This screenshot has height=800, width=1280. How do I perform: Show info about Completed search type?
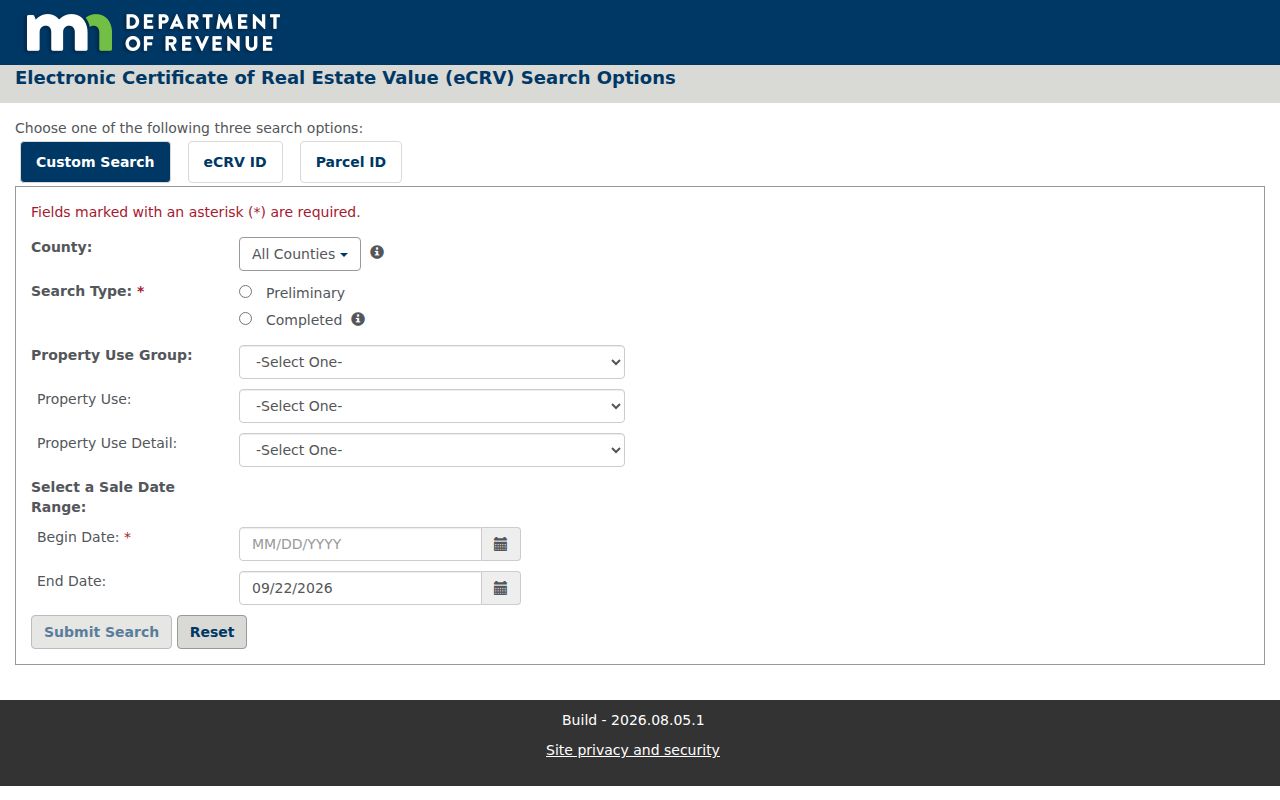358,319
